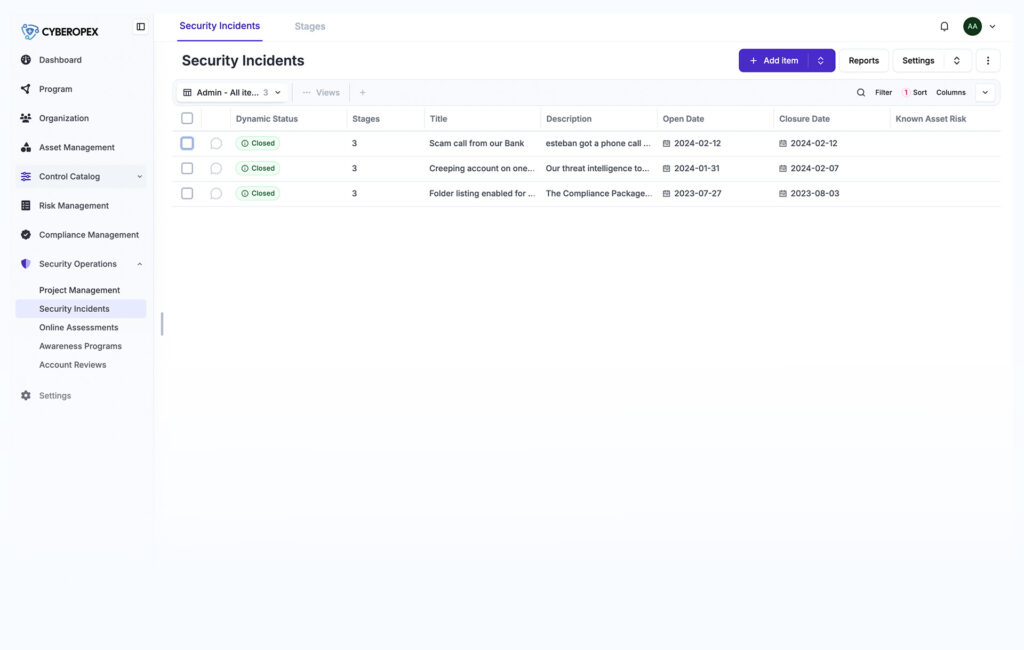
Task: Open the notifications bell
Action: click(x=944, y=27)
